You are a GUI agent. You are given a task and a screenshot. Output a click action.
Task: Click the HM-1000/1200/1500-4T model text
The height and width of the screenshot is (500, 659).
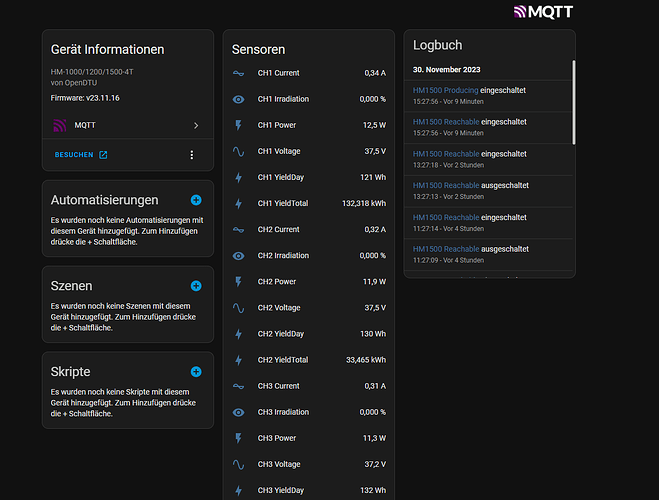(92, 72)
